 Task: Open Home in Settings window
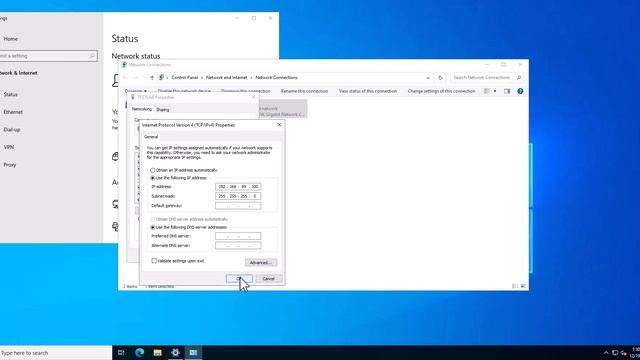click(11, 39)
